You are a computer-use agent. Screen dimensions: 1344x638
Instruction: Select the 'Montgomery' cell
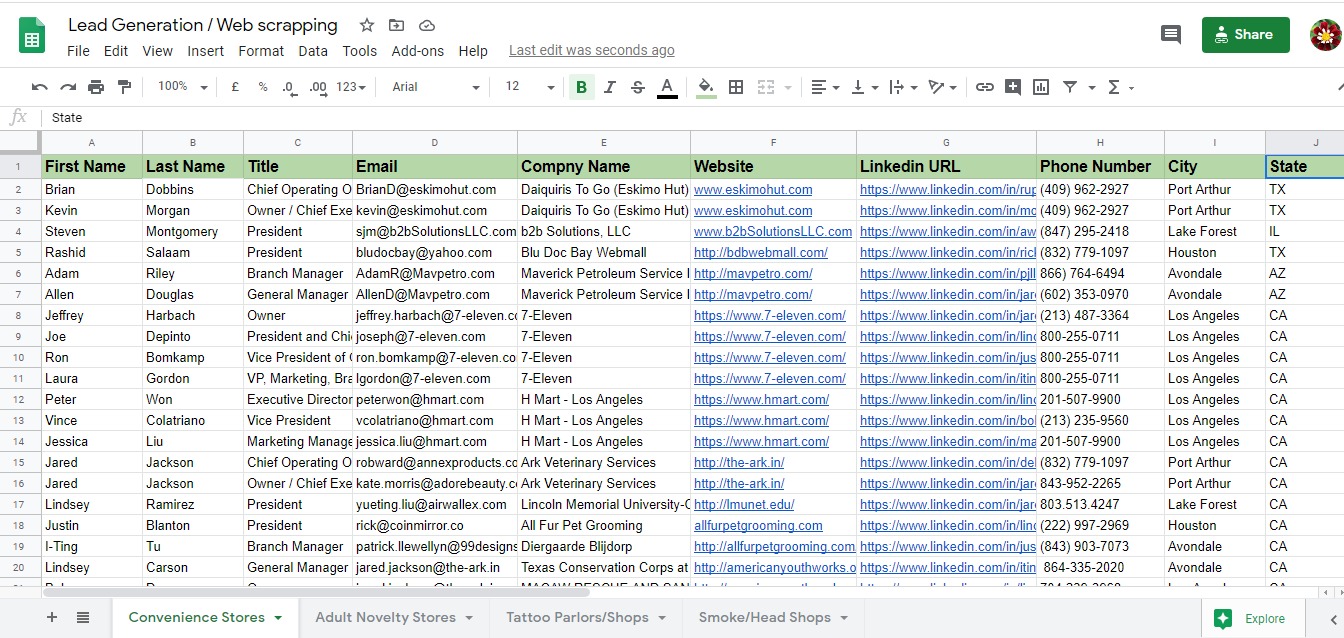[193, 231]
